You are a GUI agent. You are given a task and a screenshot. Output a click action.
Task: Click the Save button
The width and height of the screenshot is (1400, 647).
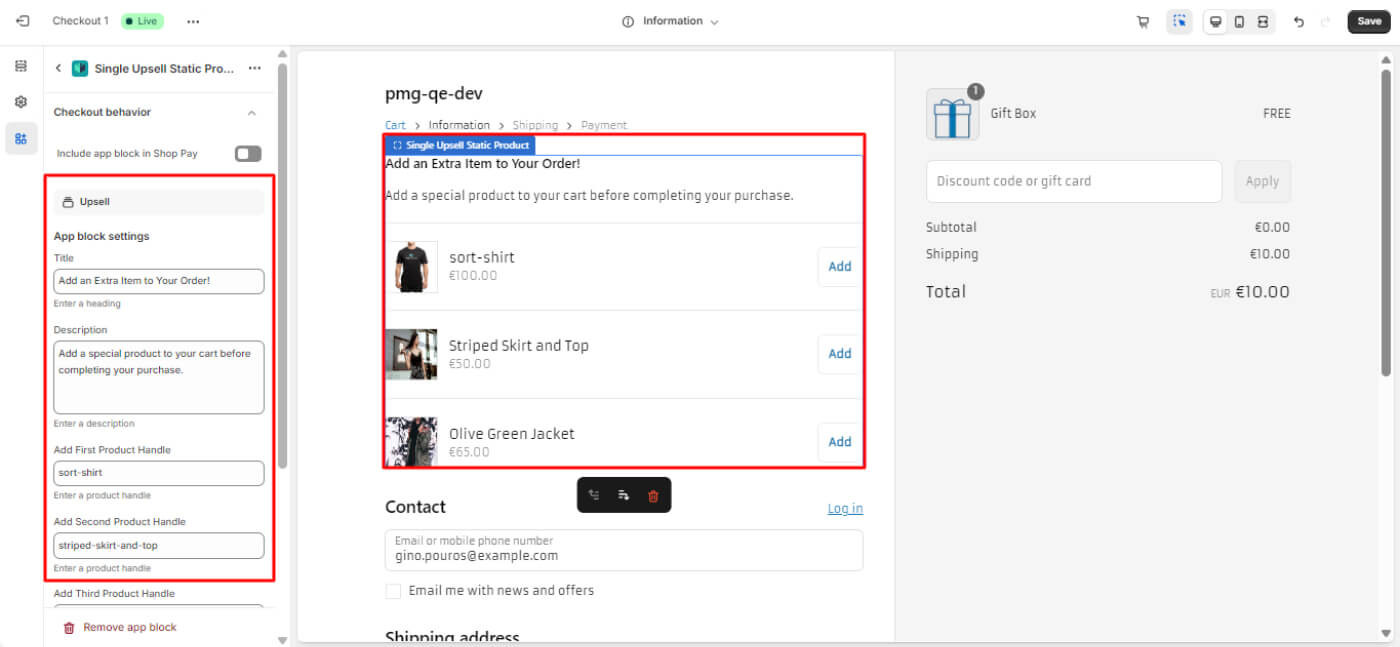click(x=1369, y=21)
